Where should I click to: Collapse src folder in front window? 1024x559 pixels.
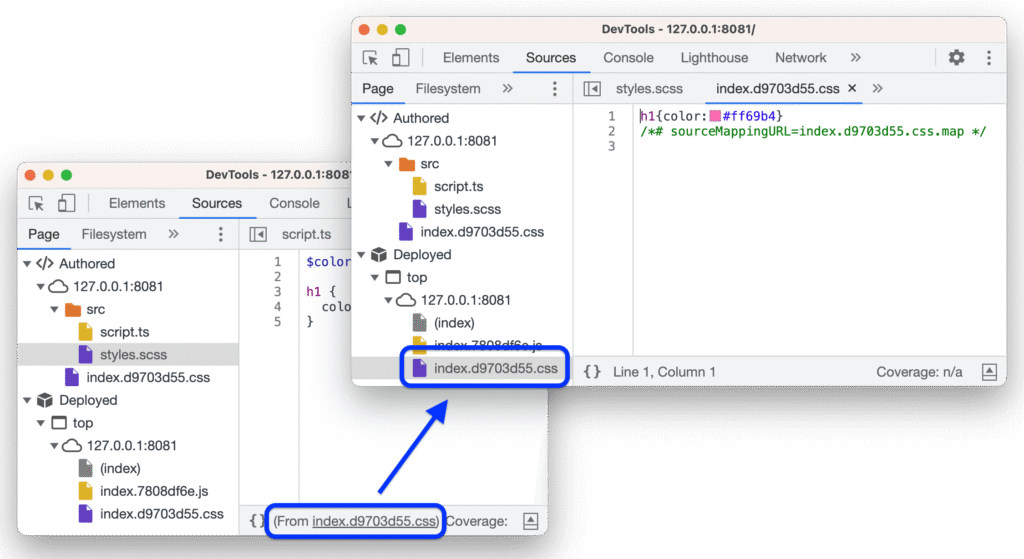[x=389, y=164]
